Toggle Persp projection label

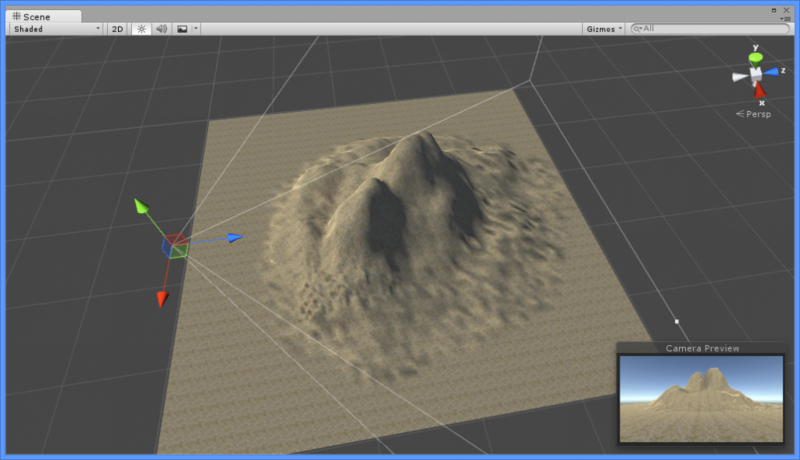click(754, 114)
